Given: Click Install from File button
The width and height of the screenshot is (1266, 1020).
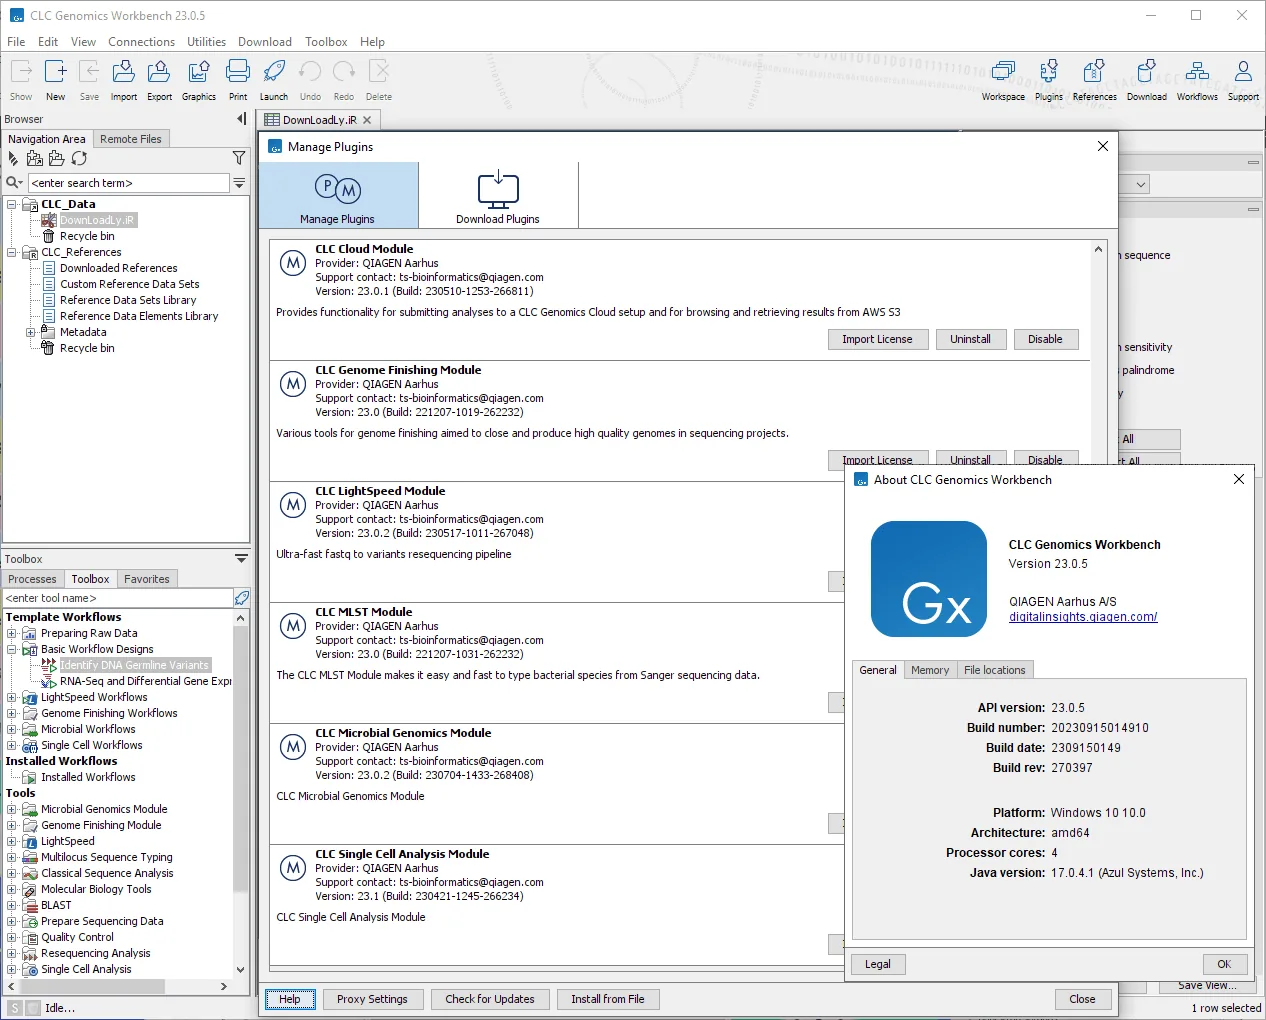Looking at the screenshot, I should pos(607,999).
